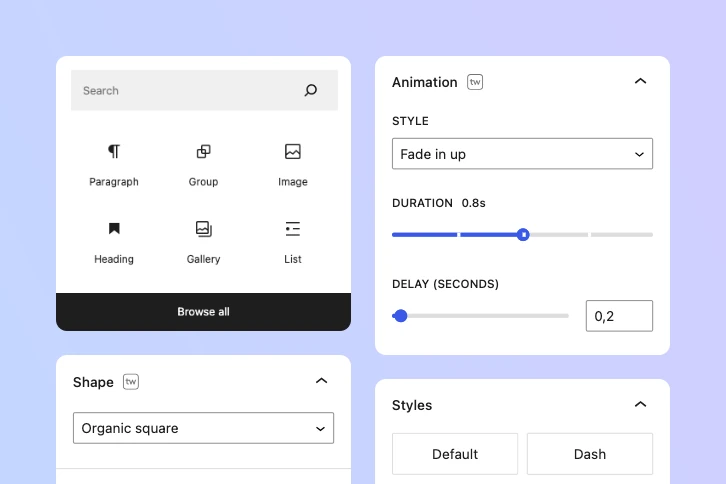The image size is (726, 484).
Task: Open the Organic square shape dropdown
Action: tap(203, 428)
